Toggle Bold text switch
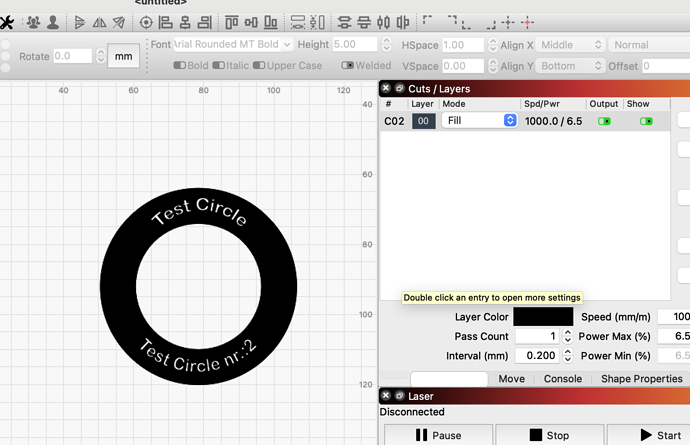The width and height of the screenshot is (690, 445). (x=180, y=65)
